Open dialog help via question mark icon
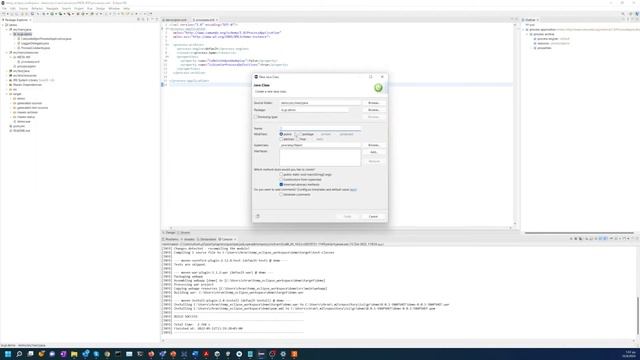 coord(258,216)
